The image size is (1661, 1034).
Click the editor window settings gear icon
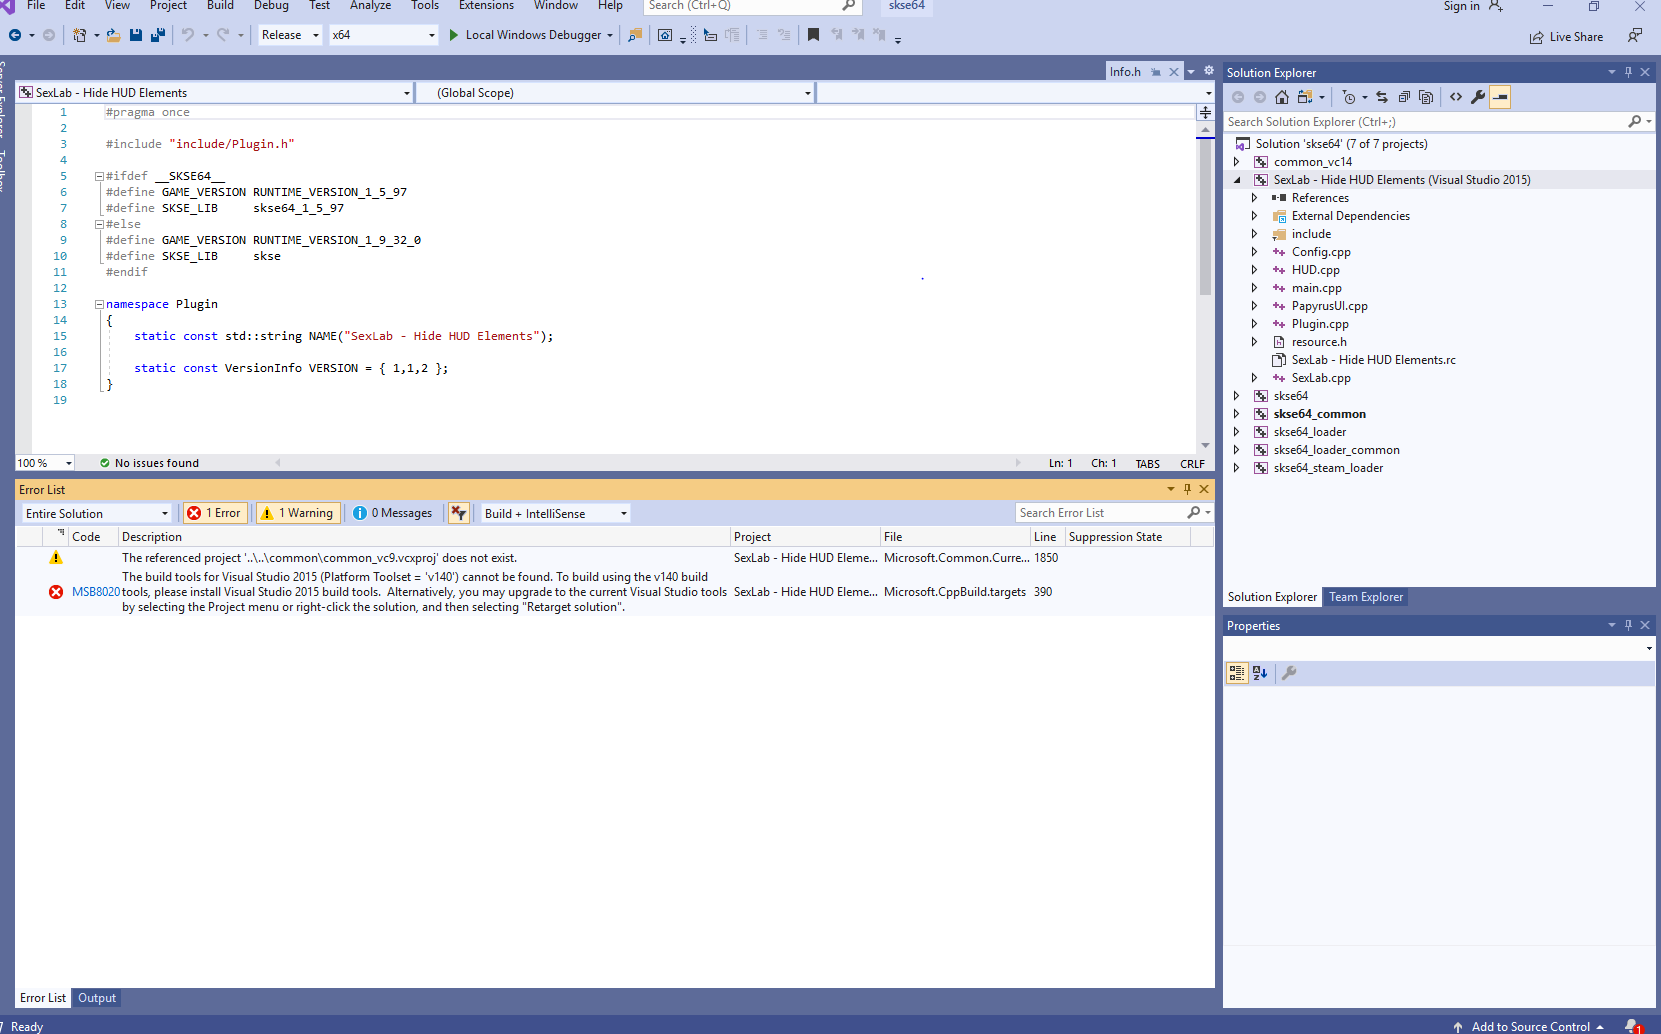pyautogui.click(x=1209, y=71)
